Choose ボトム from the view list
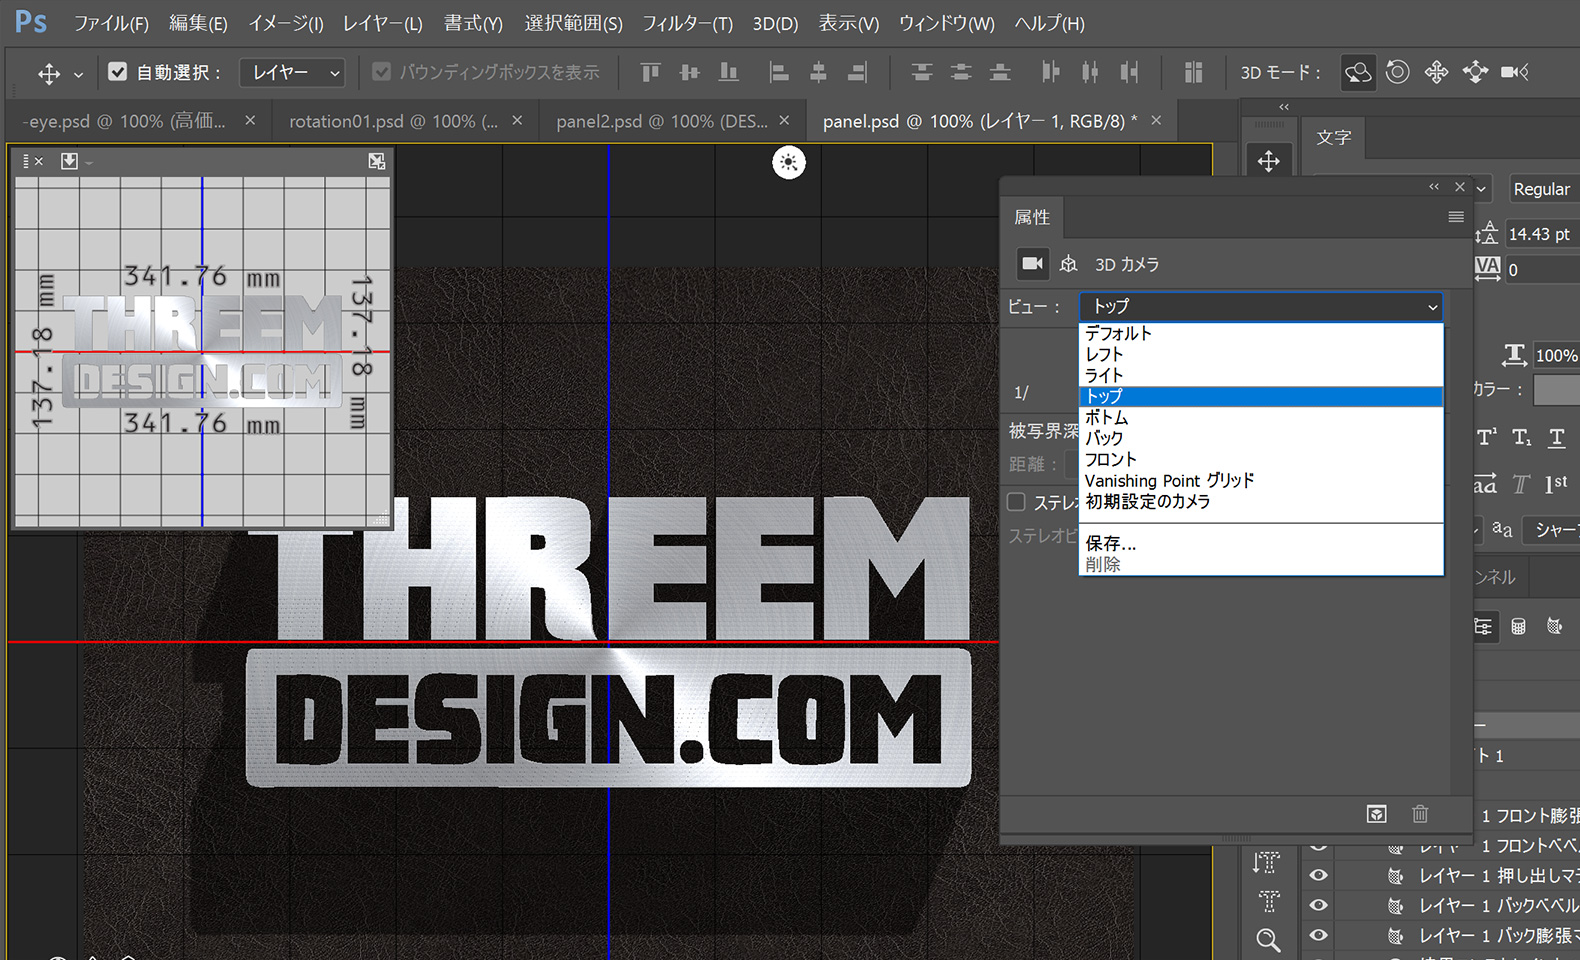Image resolution: width=1580 pixels, height=960 pixels. click(x=1261, y=417)
